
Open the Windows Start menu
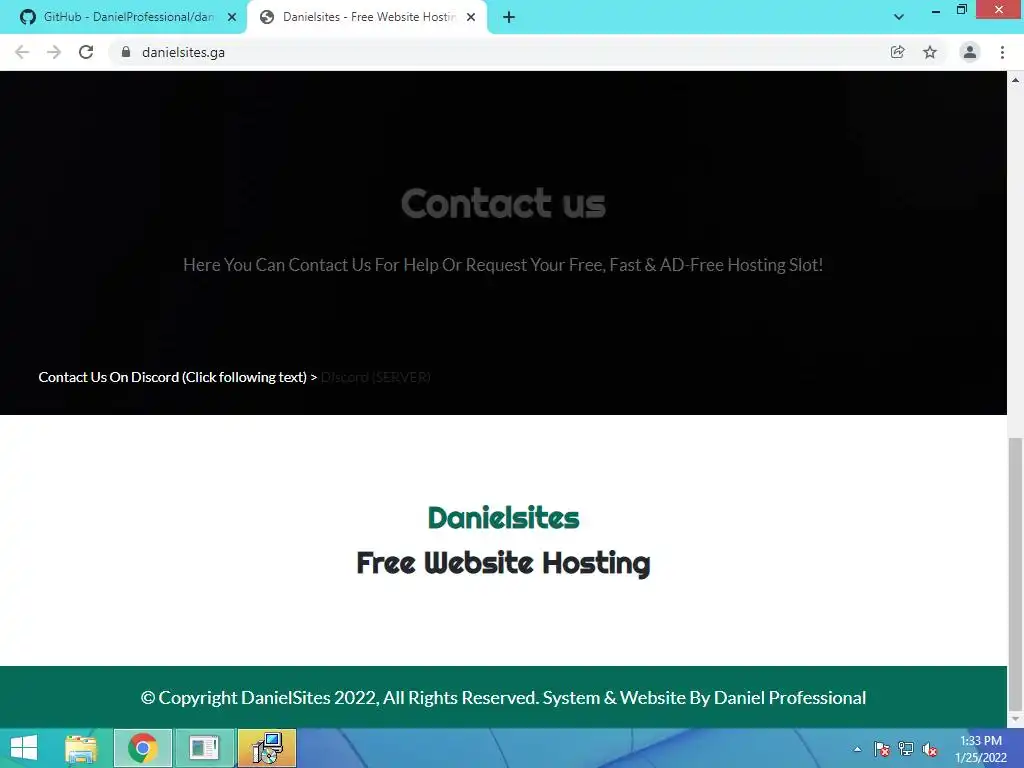click(x=24, y=748)
